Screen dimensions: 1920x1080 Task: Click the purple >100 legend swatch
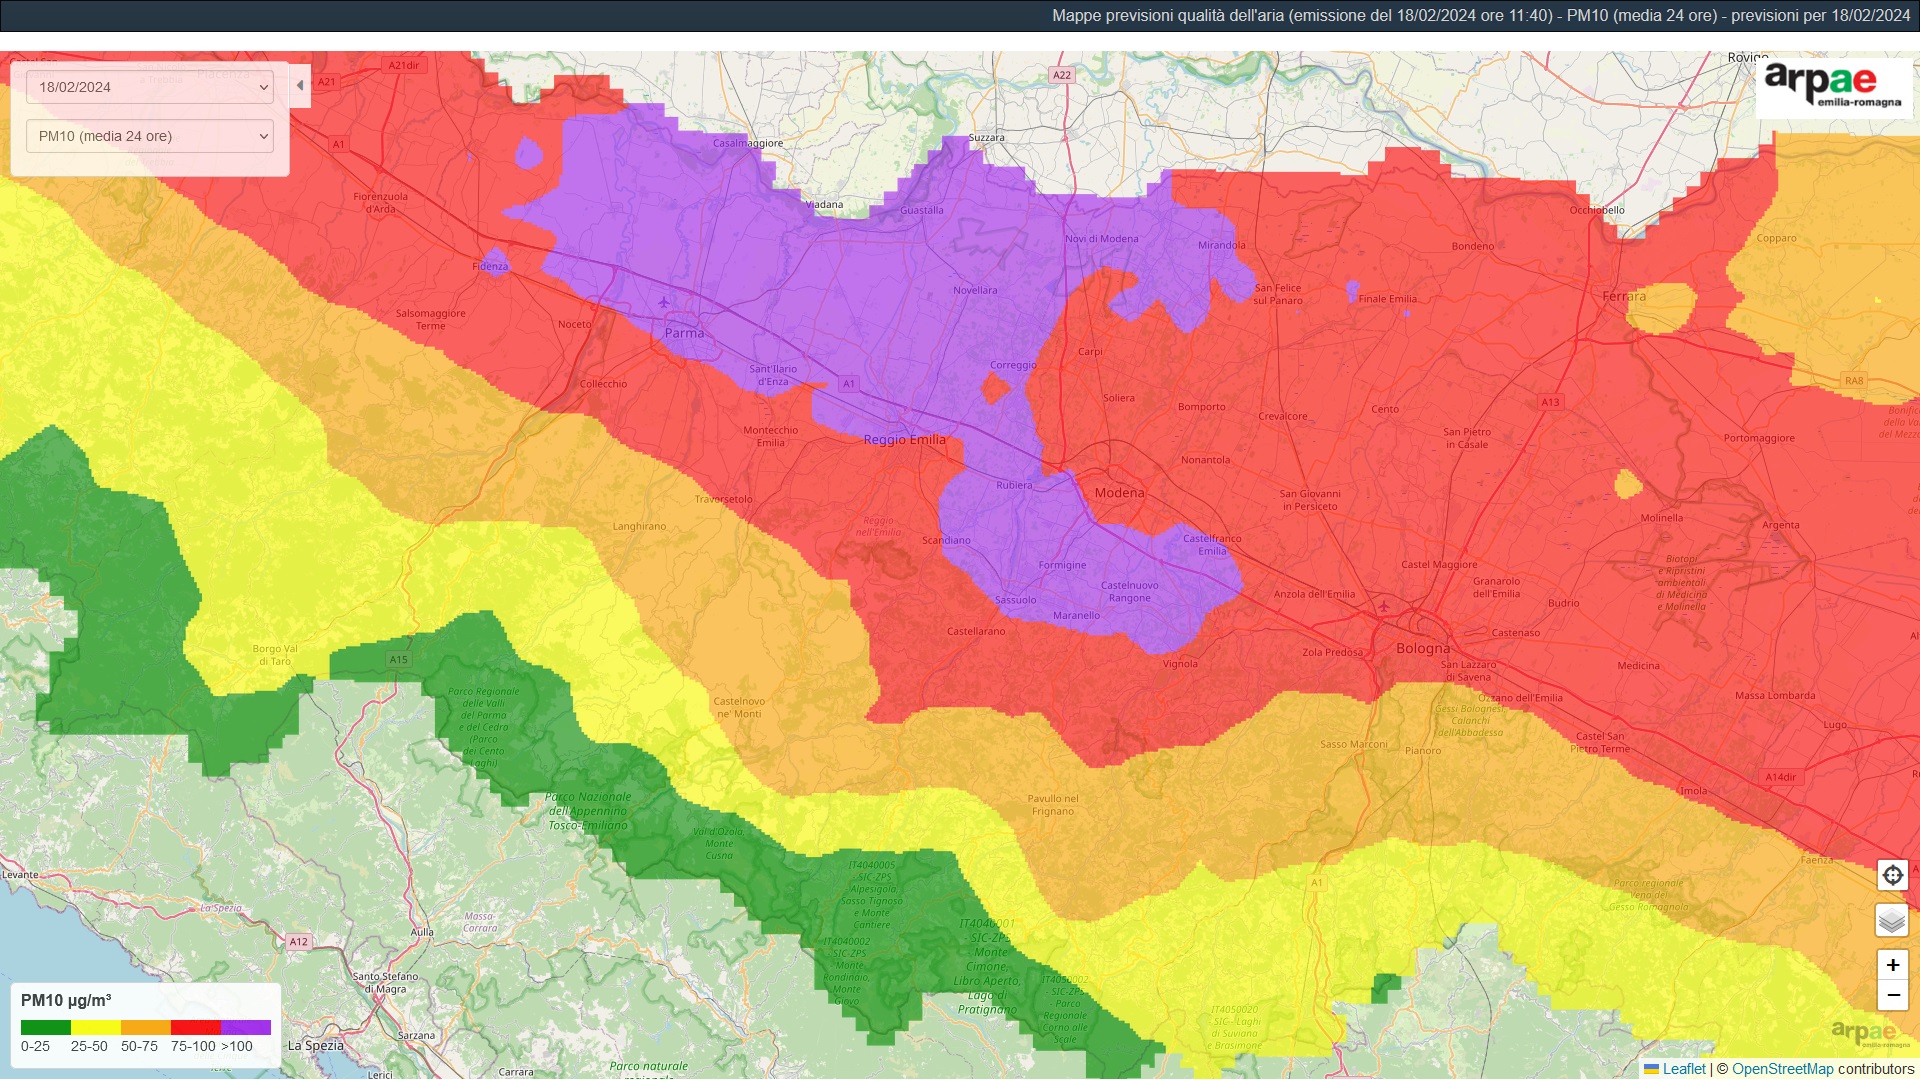246,1027
